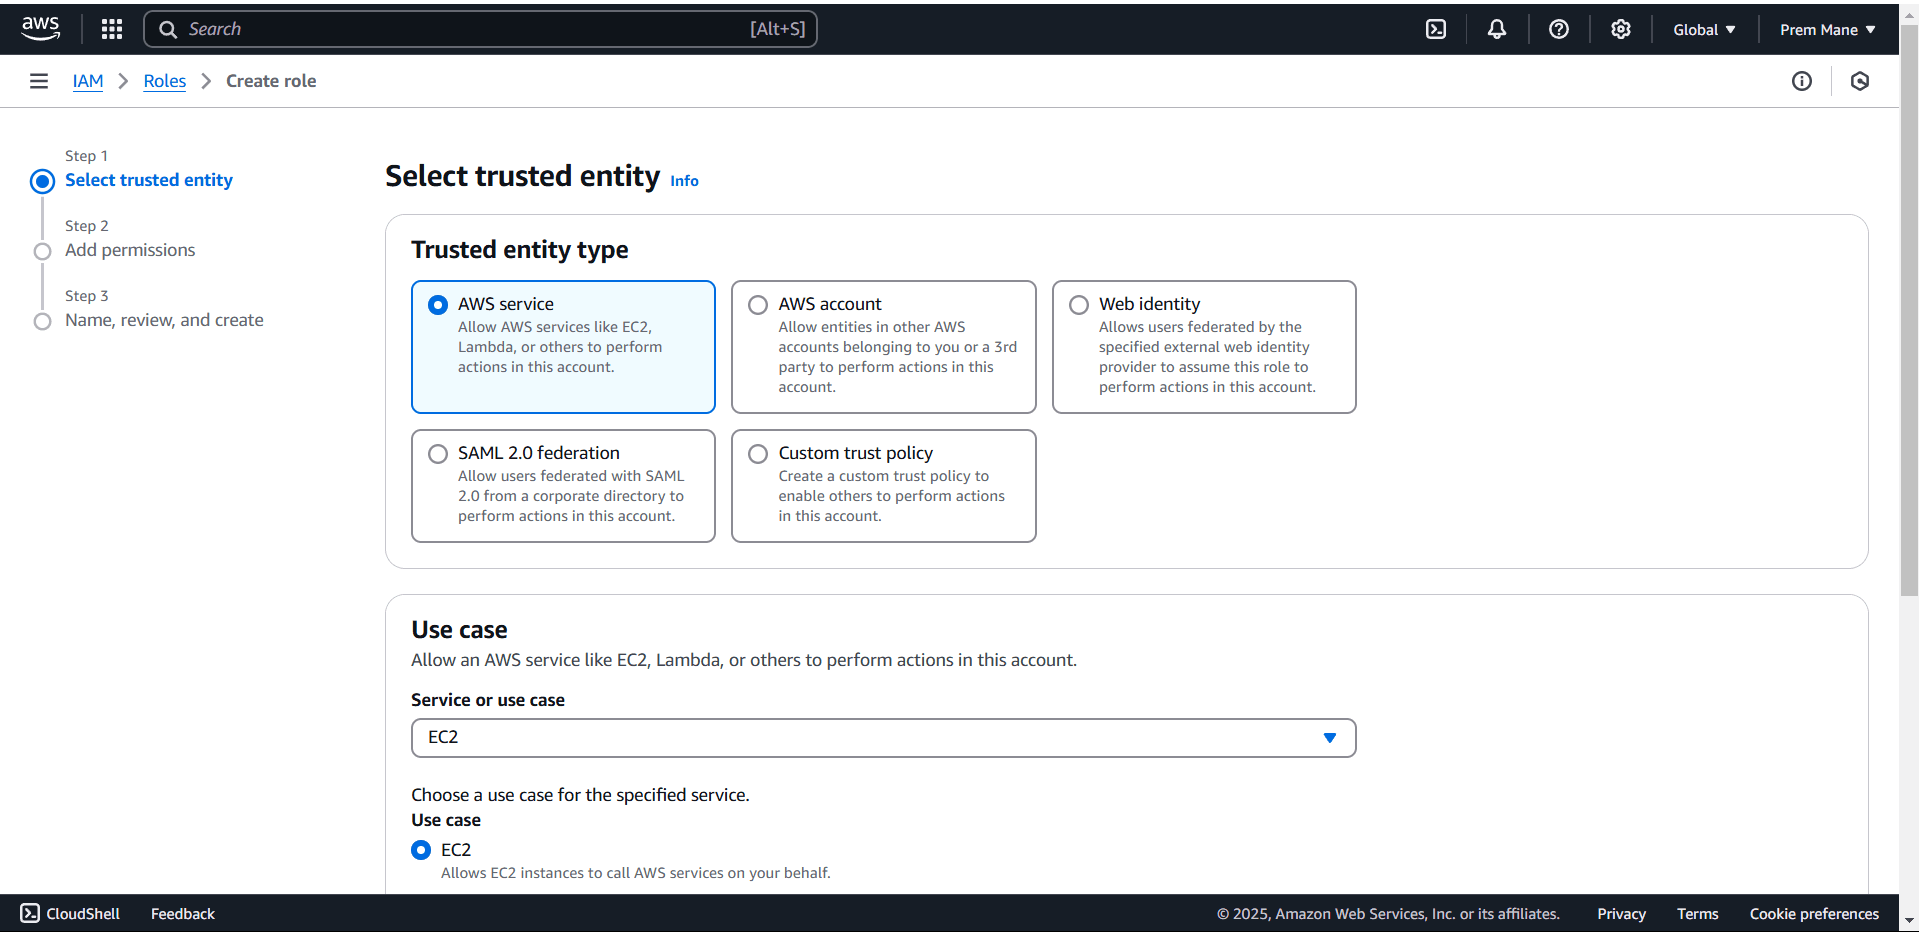Select Web identity trusted entity
1919x932 pixels.
pyautogui.click(x=1204, y=346)
